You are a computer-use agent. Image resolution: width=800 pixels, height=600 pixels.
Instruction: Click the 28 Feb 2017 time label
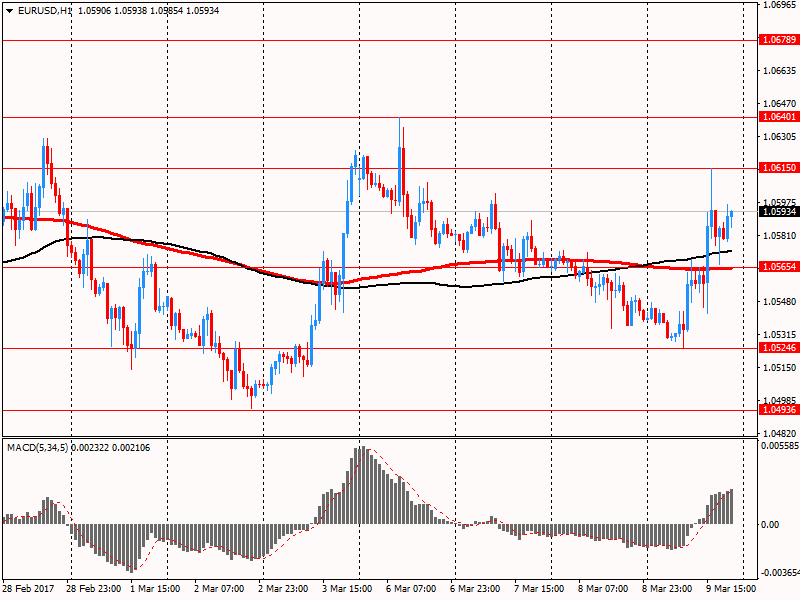tap(29, 588)
